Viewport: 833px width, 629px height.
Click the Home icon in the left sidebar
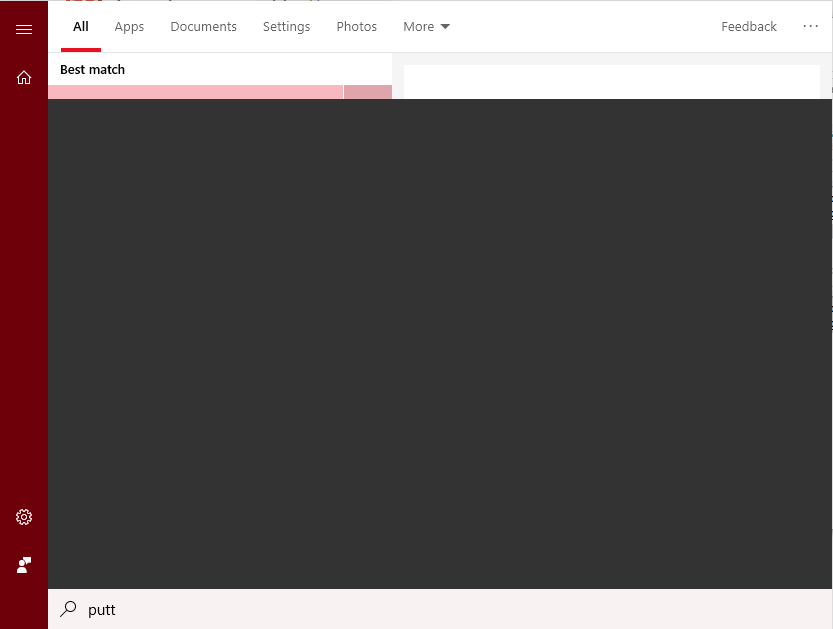(x=24, y=77)
